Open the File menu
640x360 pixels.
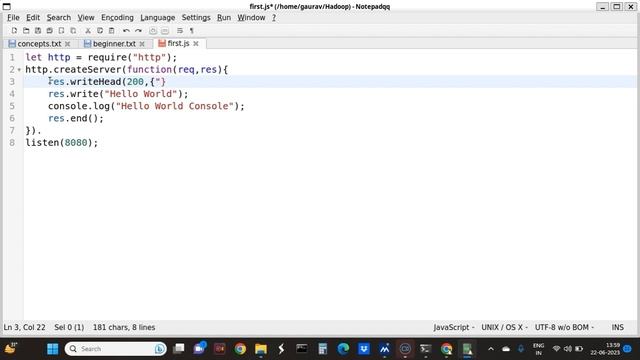pos(13,18)
